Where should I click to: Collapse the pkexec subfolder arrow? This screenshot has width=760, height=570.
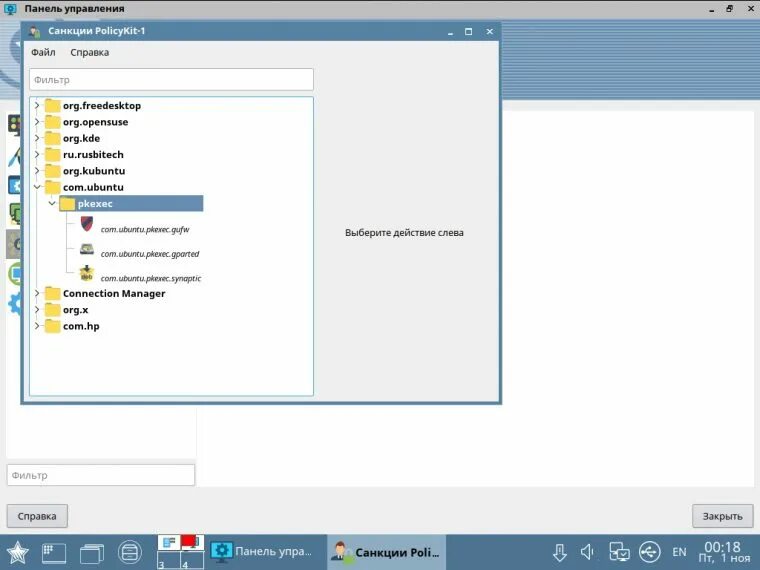[52, 204]
